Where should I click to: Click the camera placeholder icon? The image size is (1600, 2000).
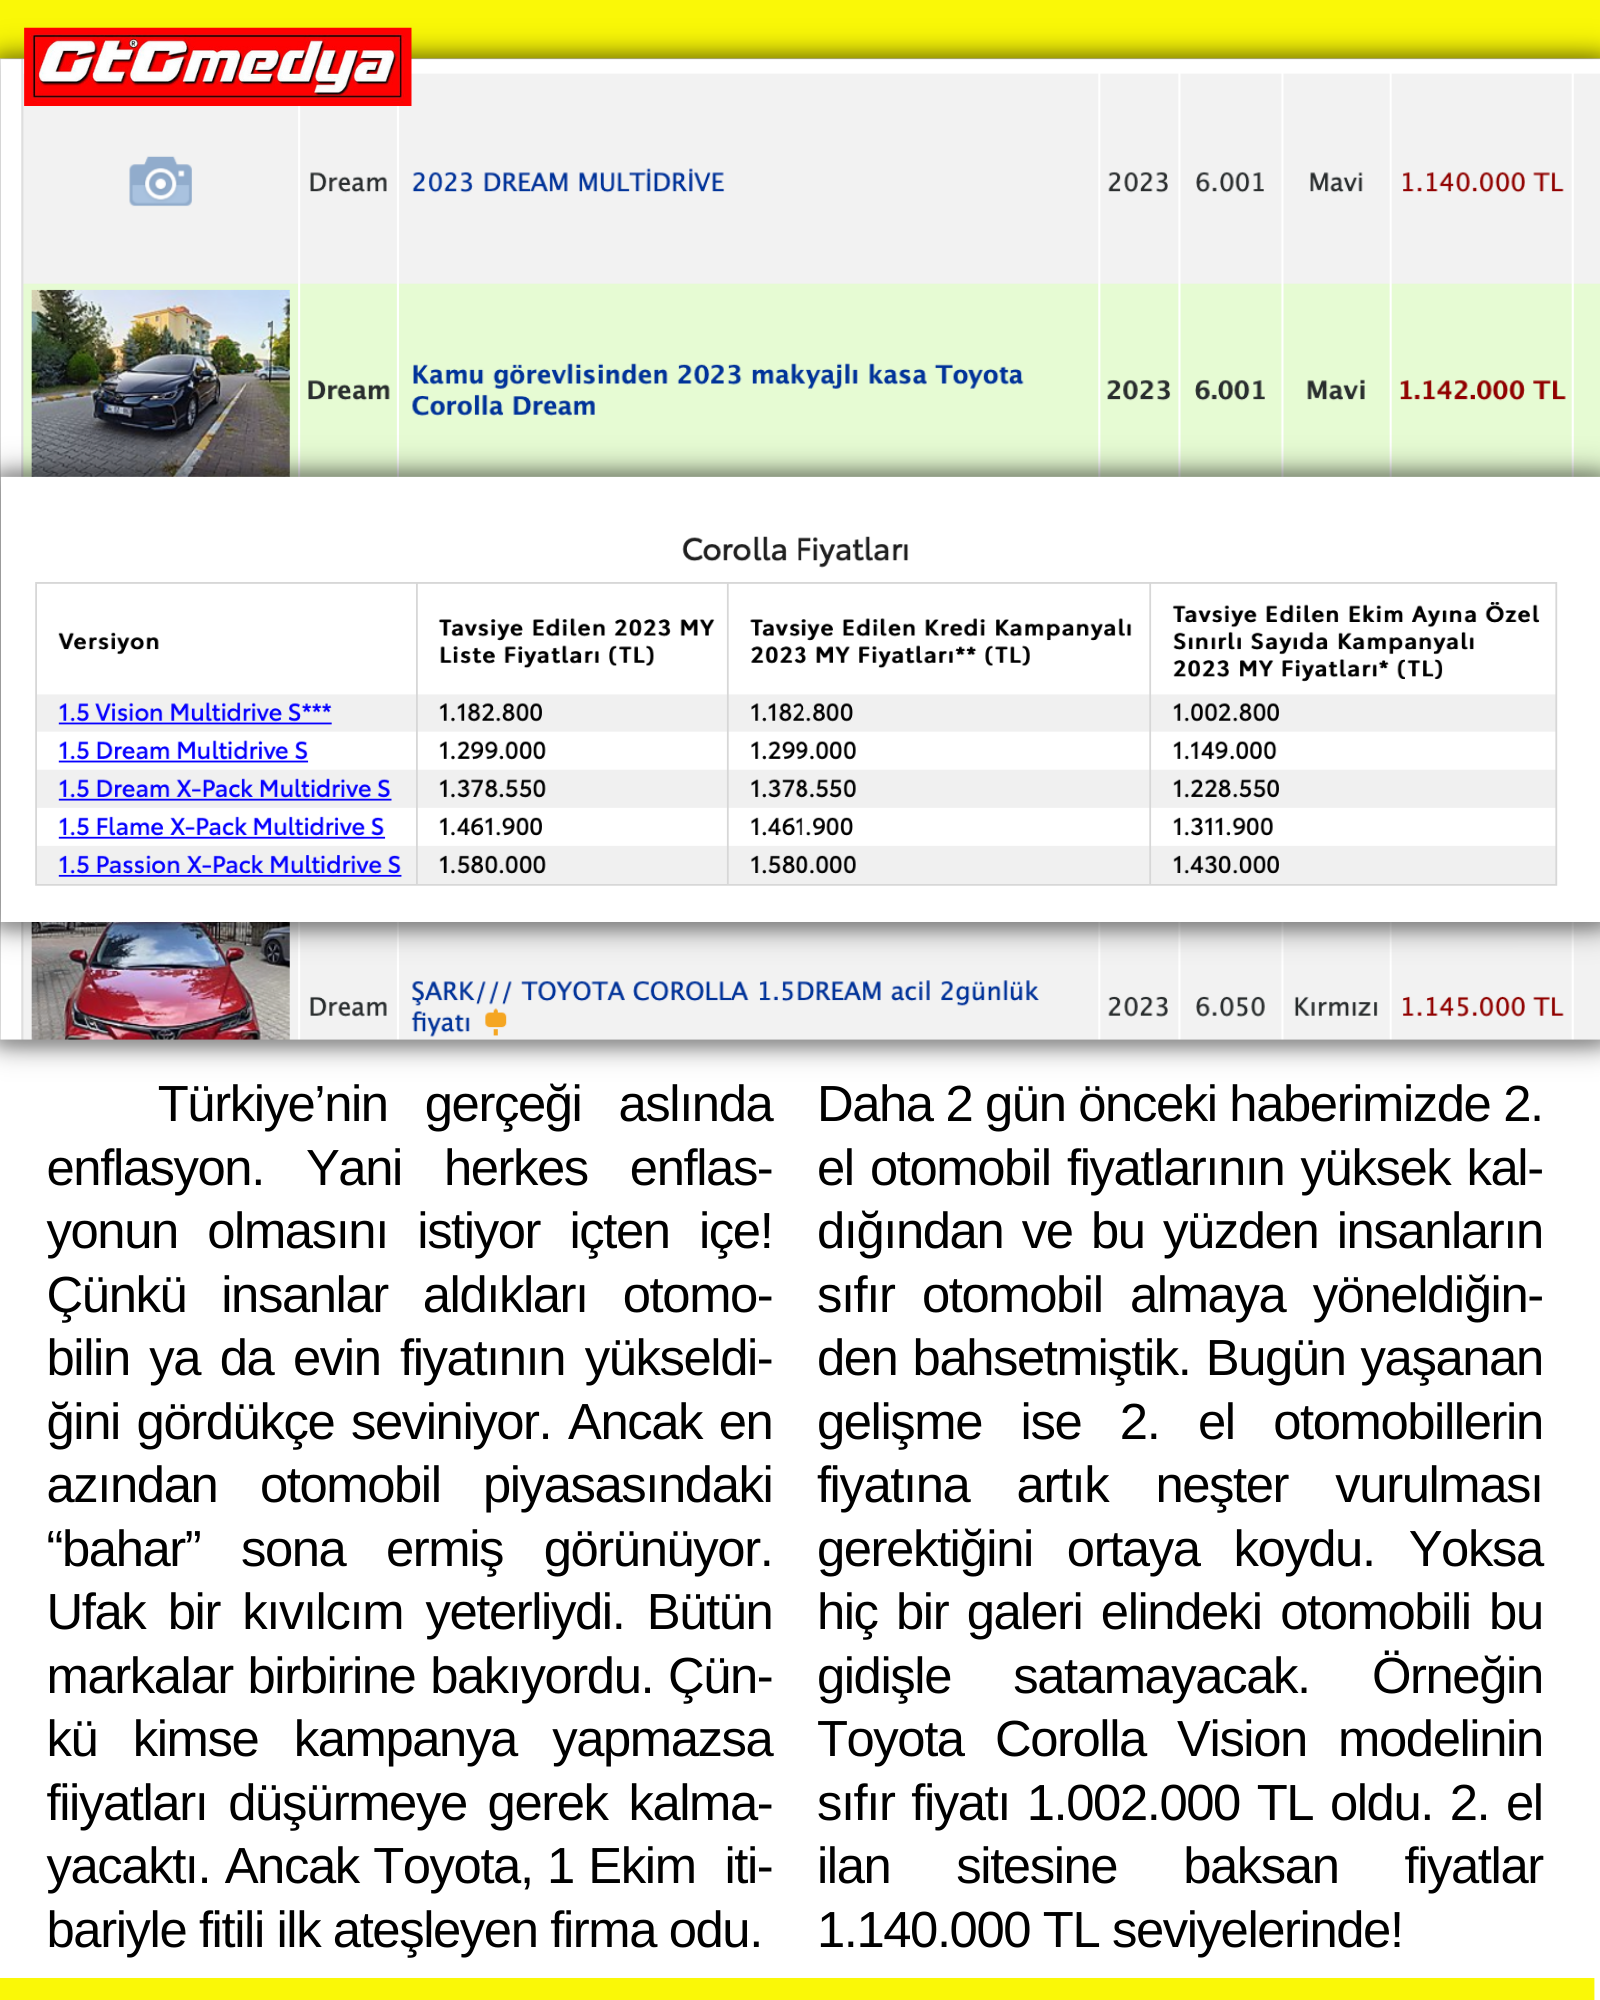(x=160, y=182)
